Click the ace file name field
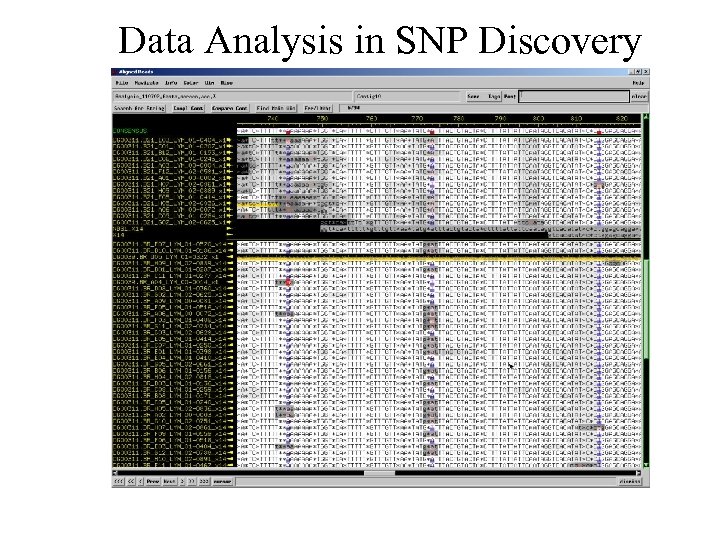Viewport: 720px width, 540px height. [x=232, y=96]
